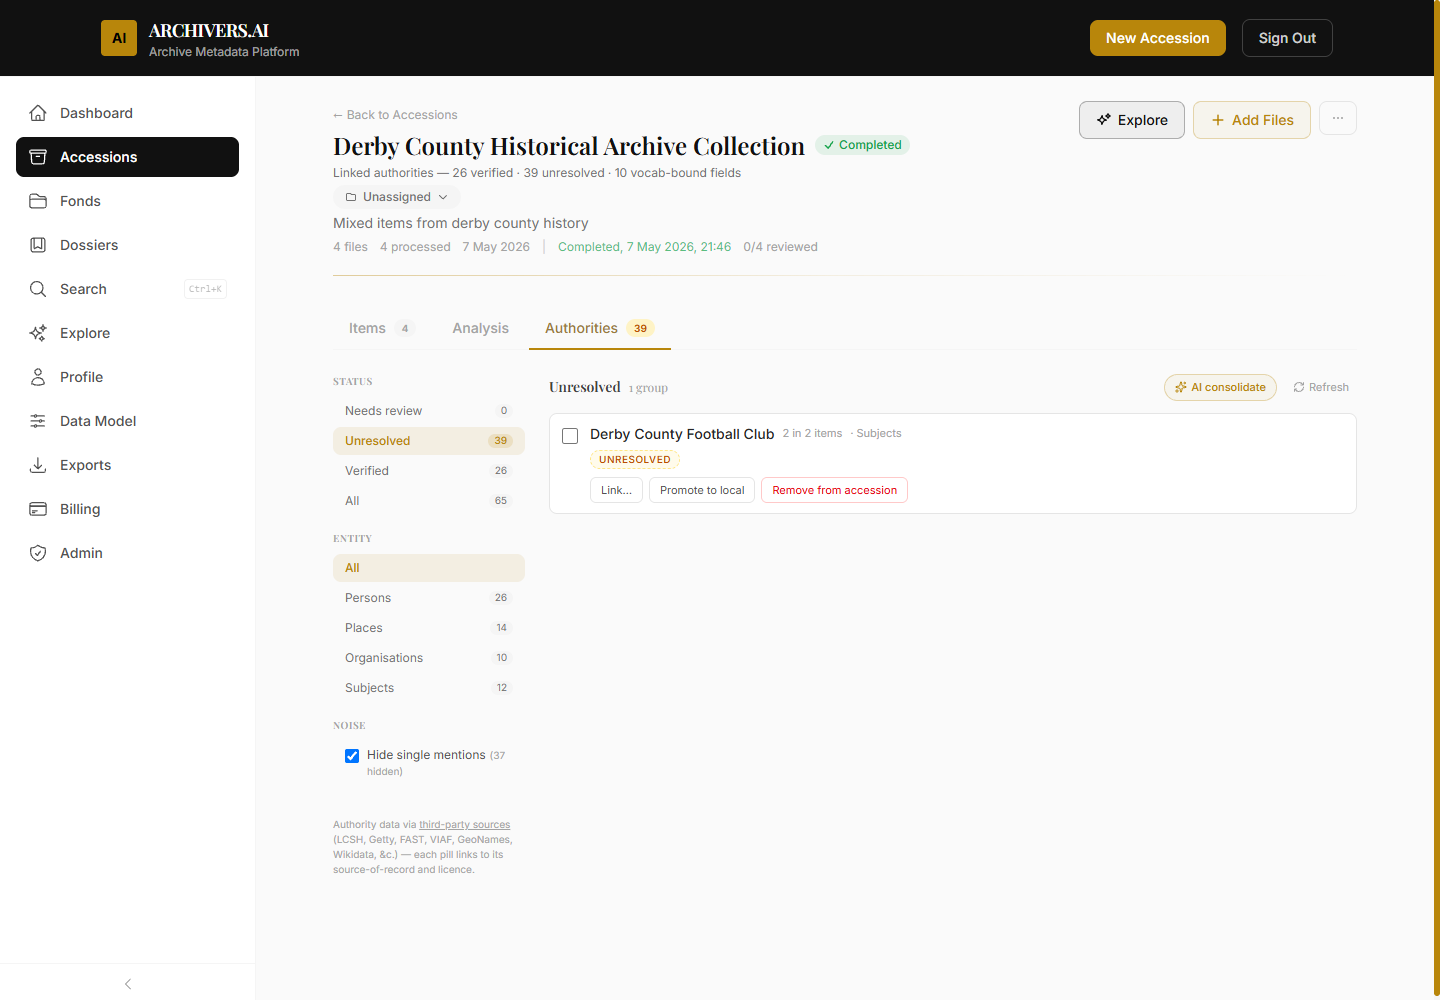Click Promote to local
Image resolution: width=1440 pixels, height=1000 pixels.
[702, 490]
